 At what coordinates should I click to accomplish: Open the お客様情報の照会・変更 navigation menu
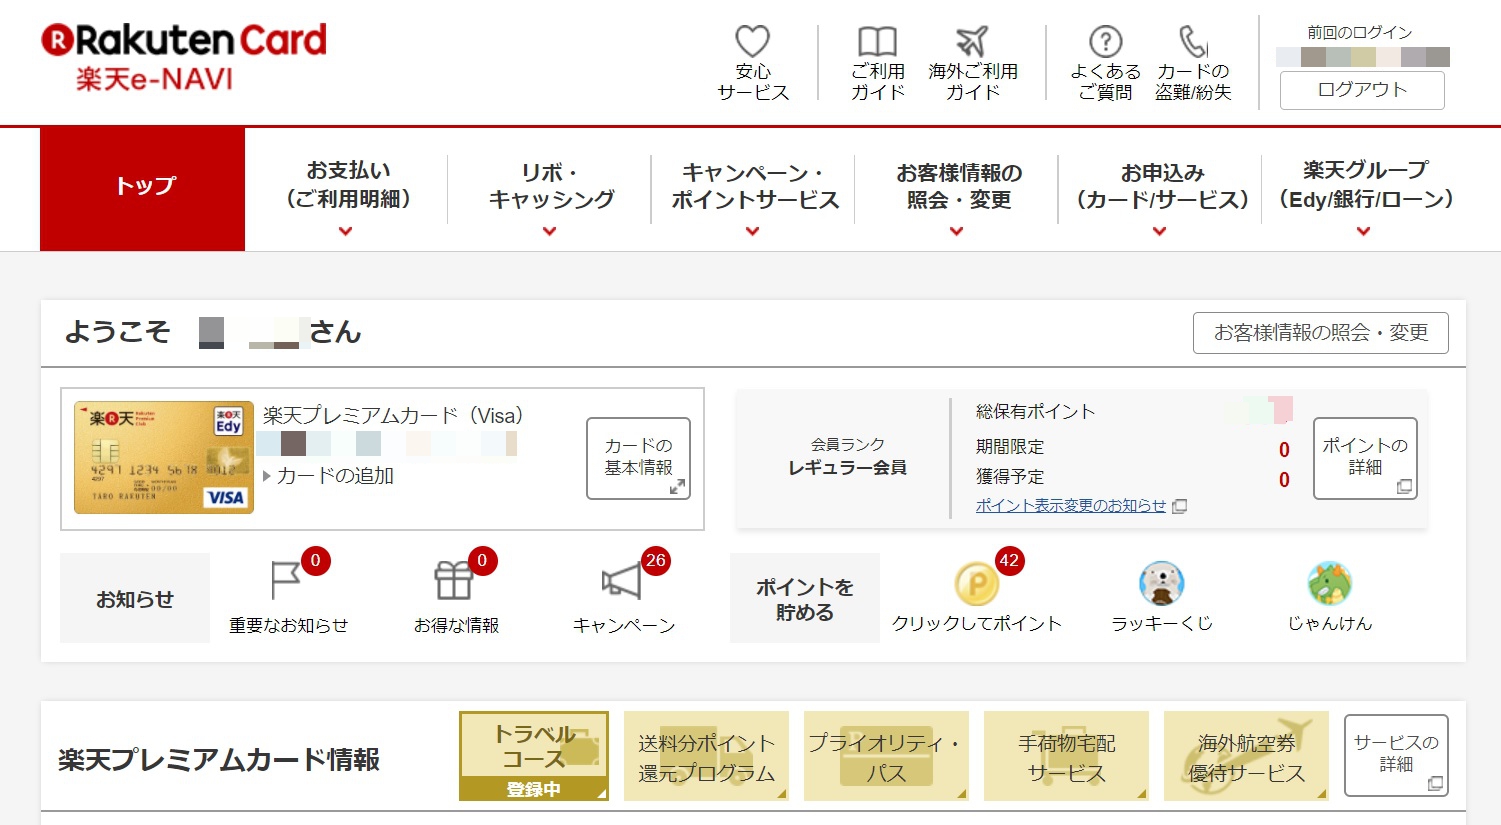(959, 186)
